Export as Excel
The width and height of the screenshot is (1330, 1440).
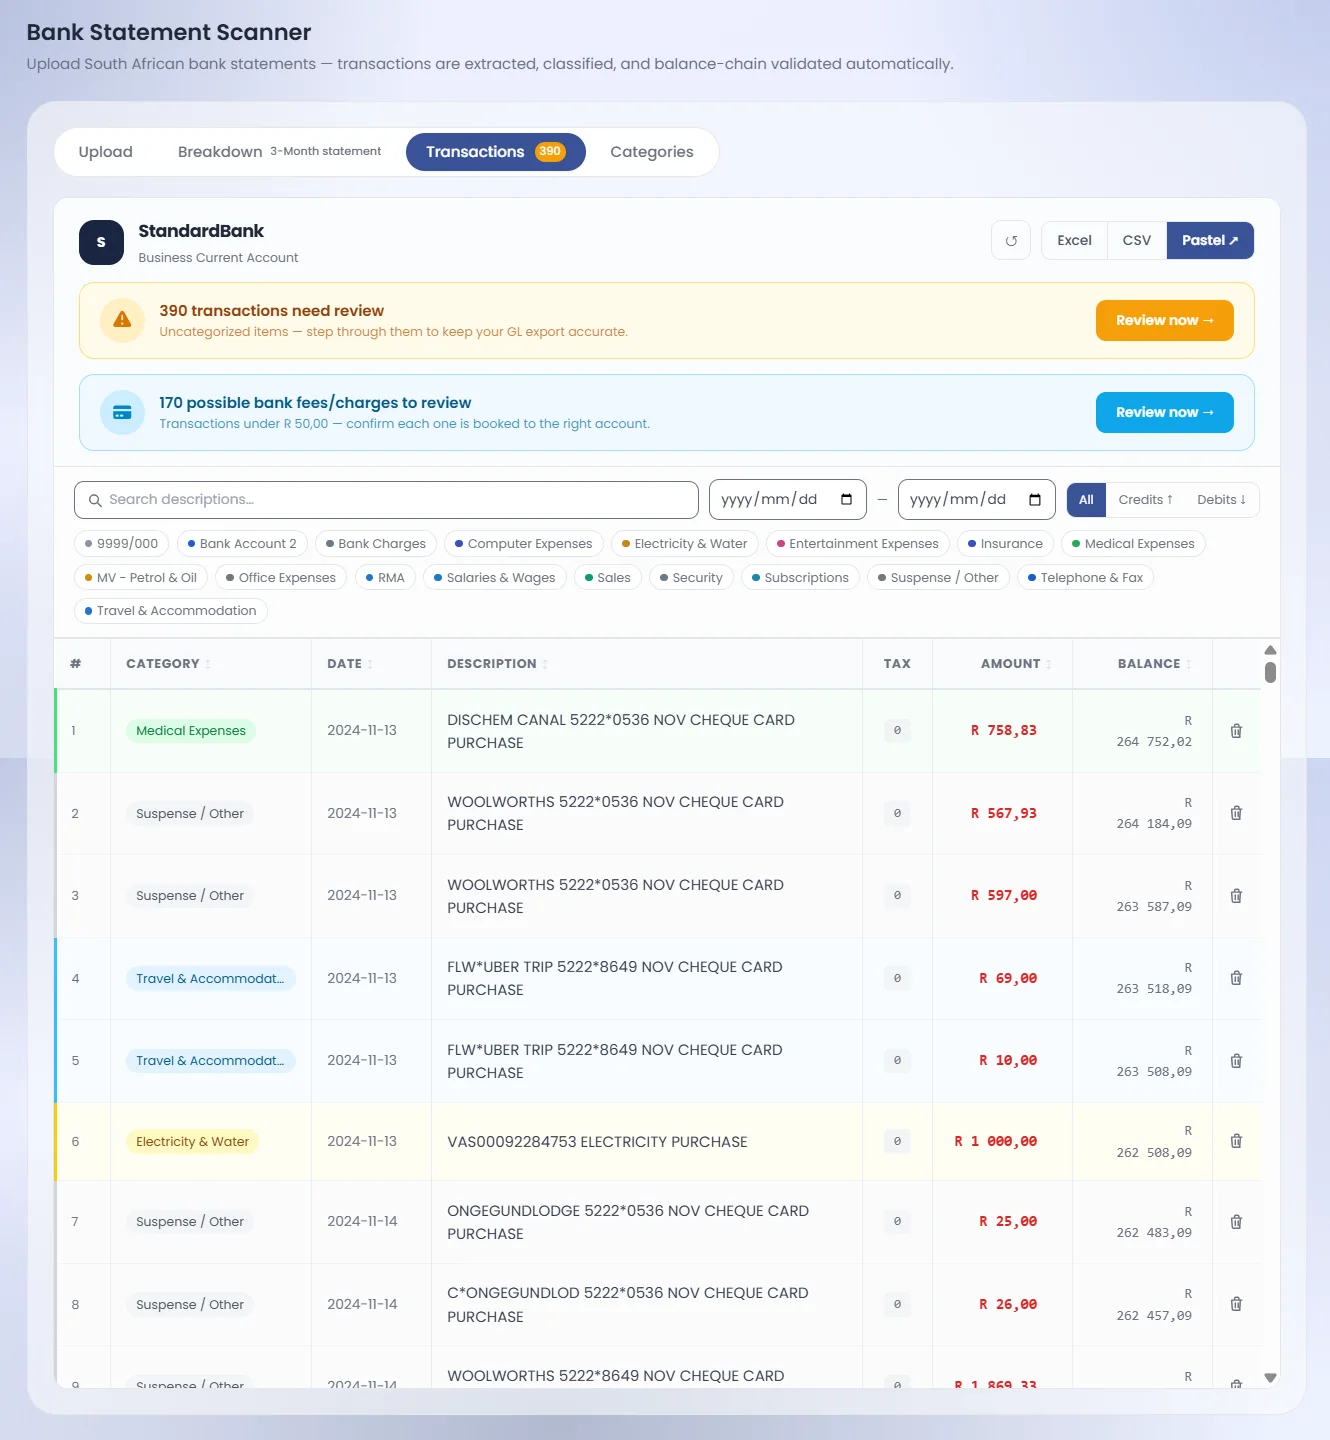coord(1074,241)
